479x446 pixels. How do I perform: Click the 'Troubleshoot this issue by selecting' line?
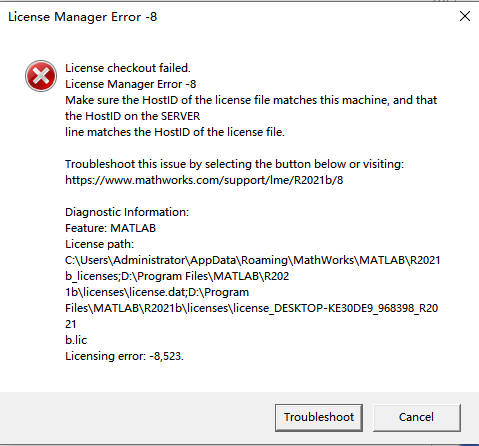click(x=234, y=164)
